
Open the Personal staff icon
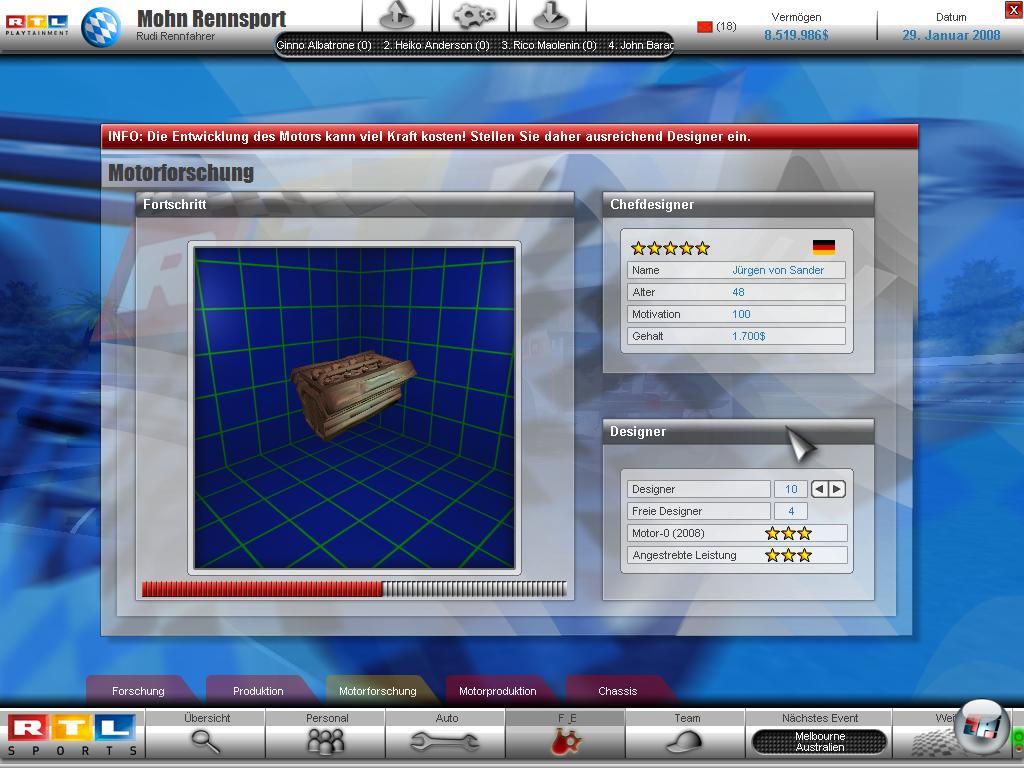[326, 741]
